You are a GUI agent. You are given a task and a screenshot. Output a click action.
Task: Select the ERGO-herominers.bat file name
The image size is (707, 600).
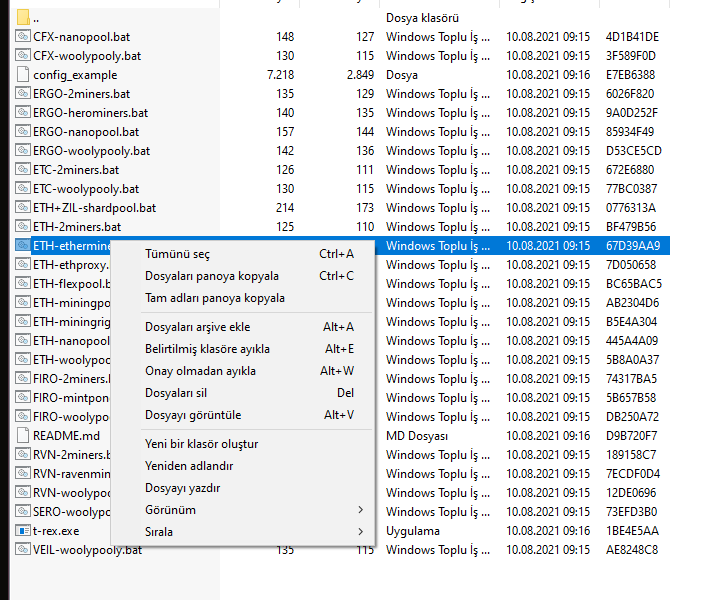tap(91, 113)
